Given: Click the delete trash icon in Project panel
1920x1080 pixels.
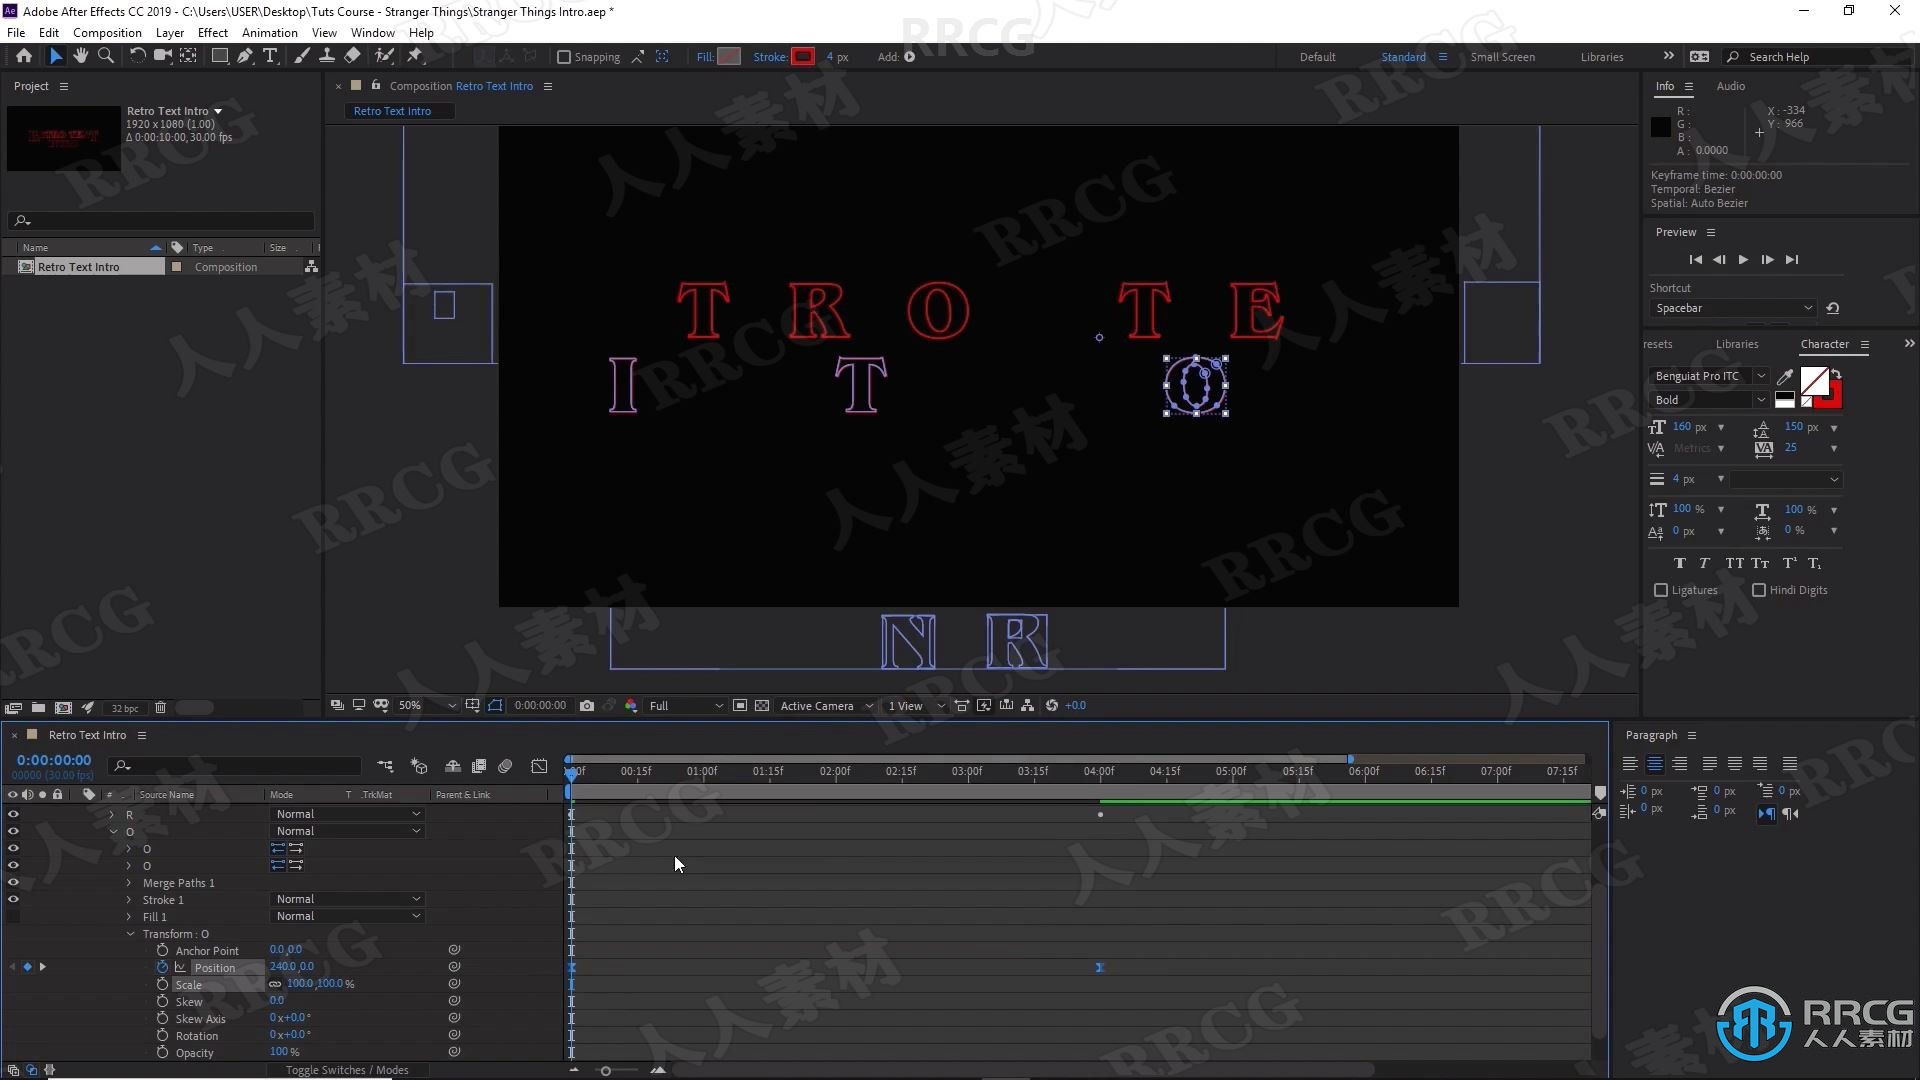Looking at the screenshot, I should click(x=160, y=708).
